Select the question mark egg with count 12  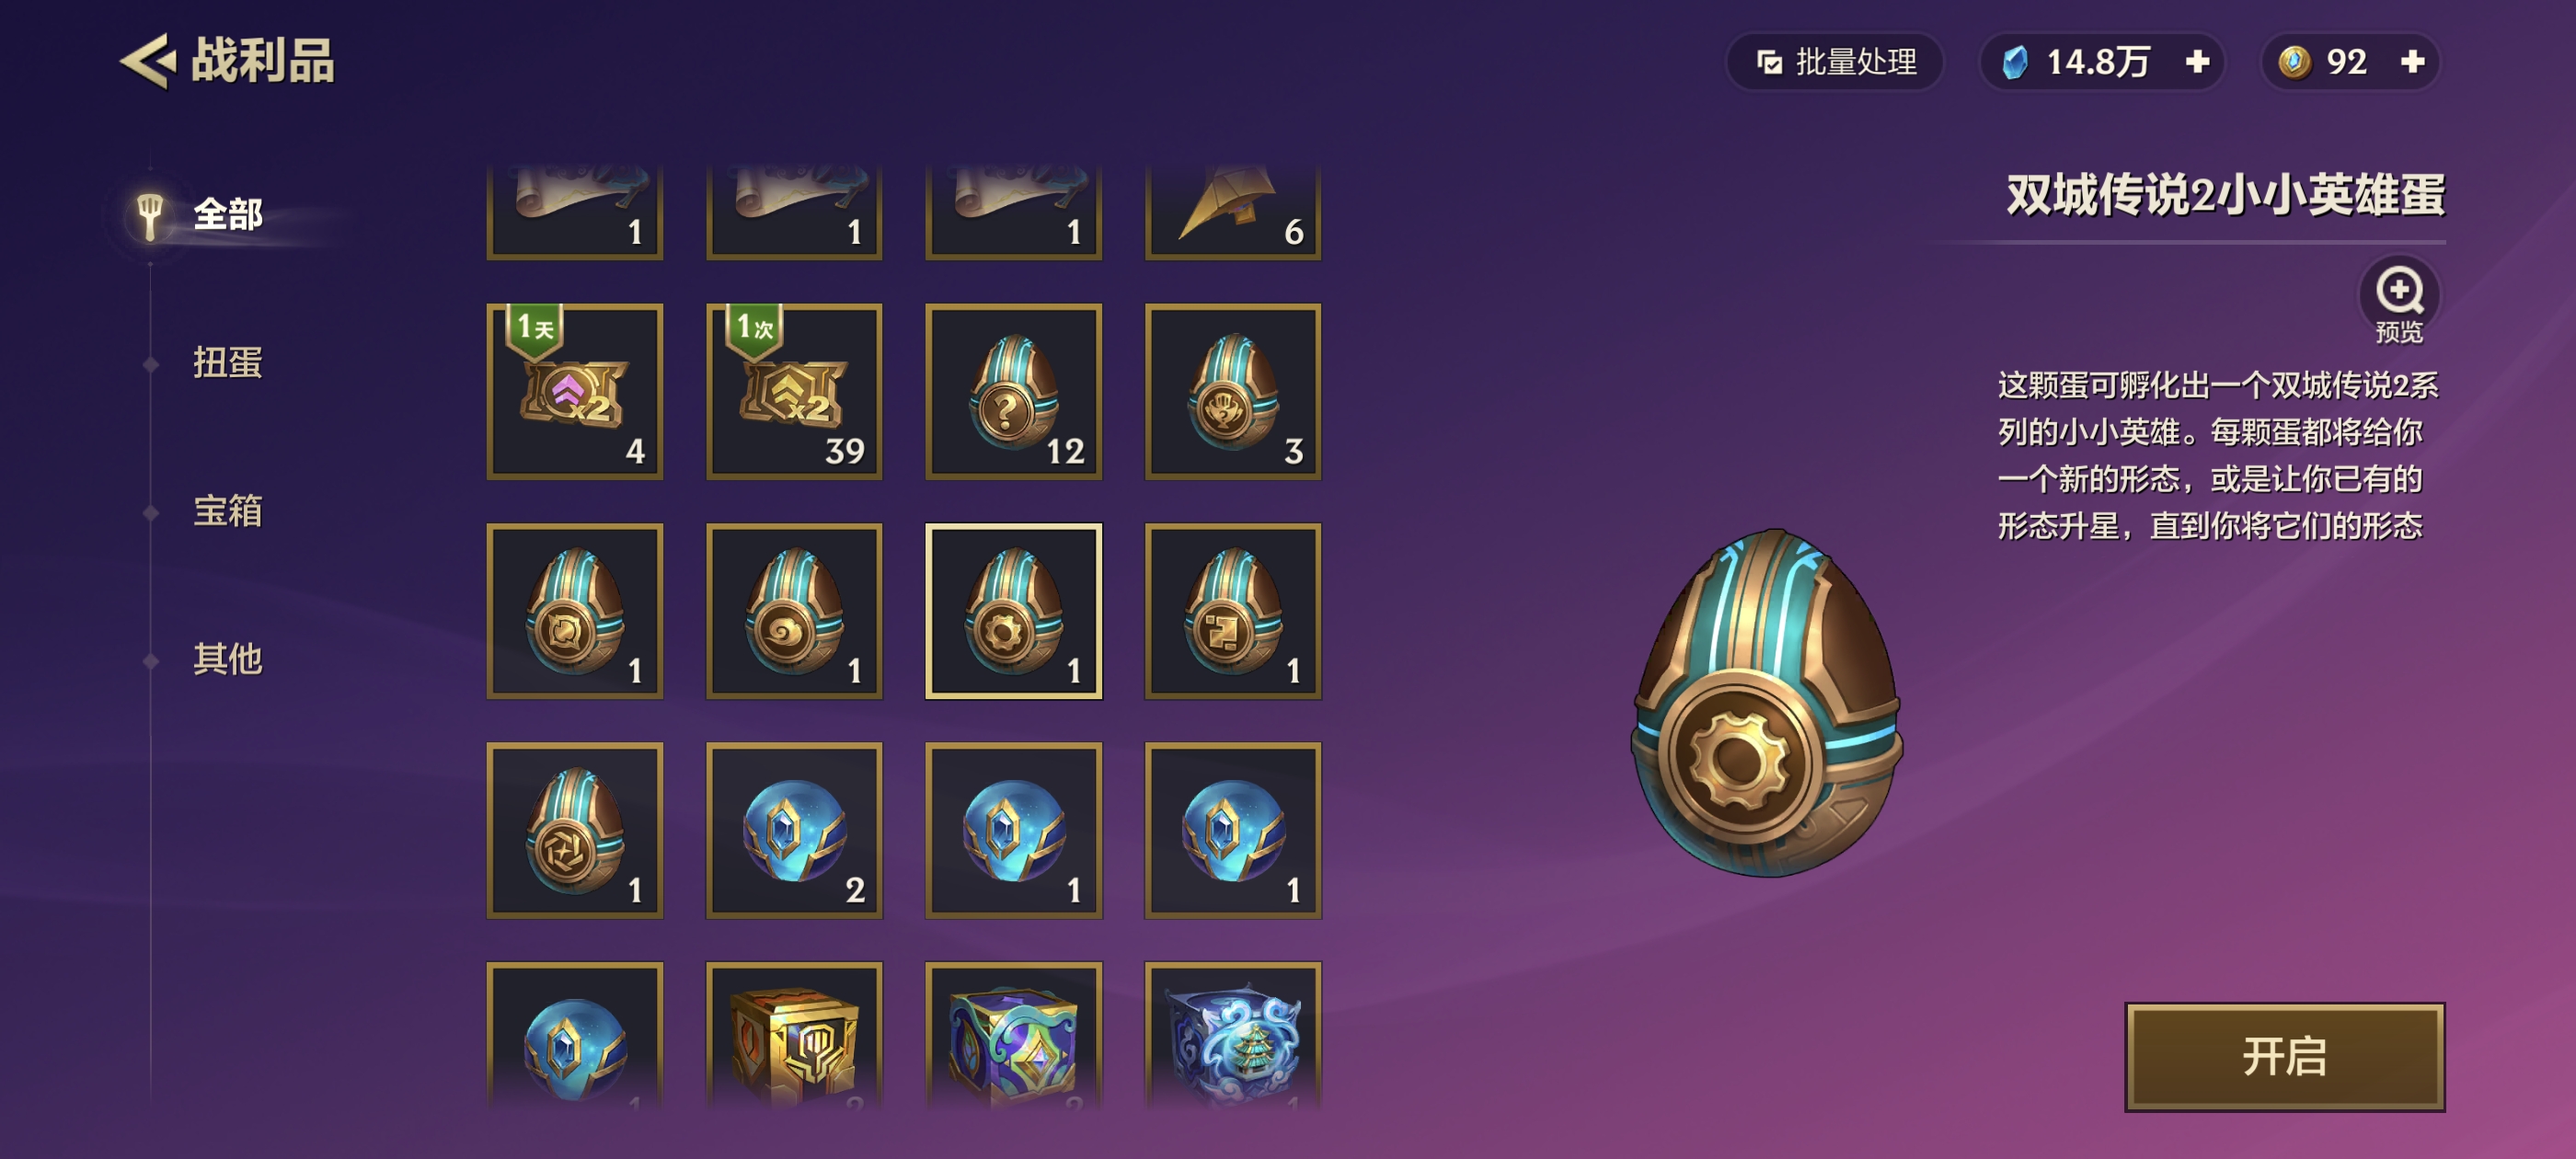pos(1014,392)
